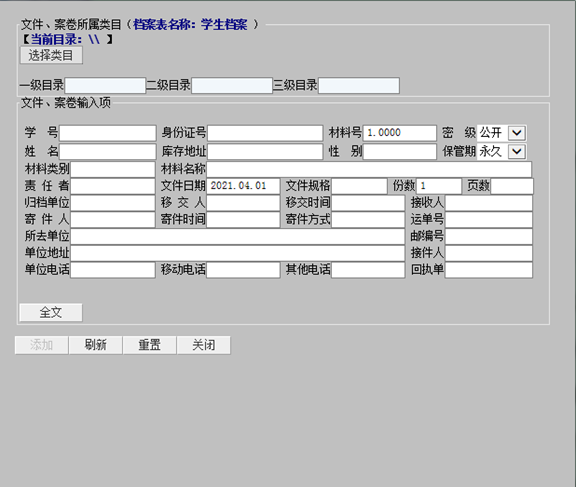Click the 一级目录 text box
Screen dimensions: 576x487
(x=105, y=86)
